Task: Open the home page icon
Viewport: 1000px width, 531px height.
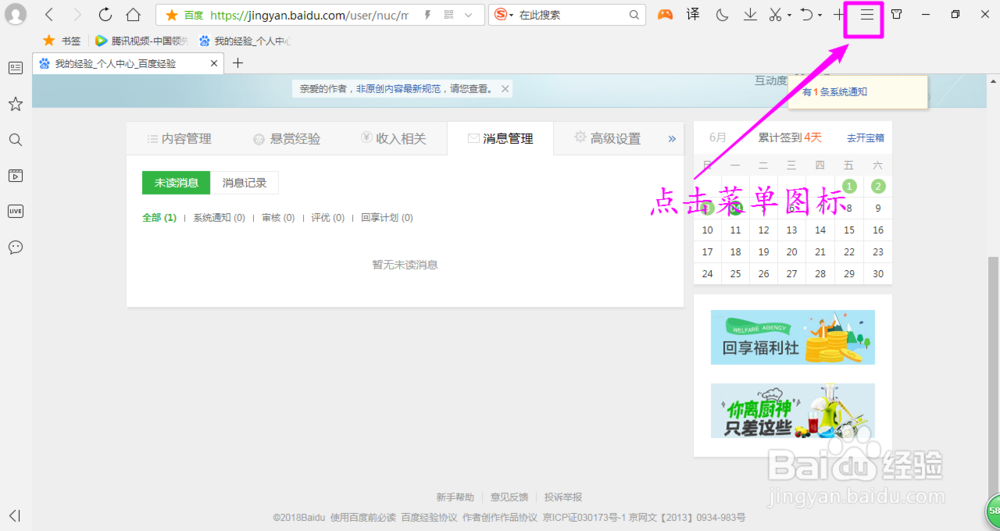Action: 133,15
